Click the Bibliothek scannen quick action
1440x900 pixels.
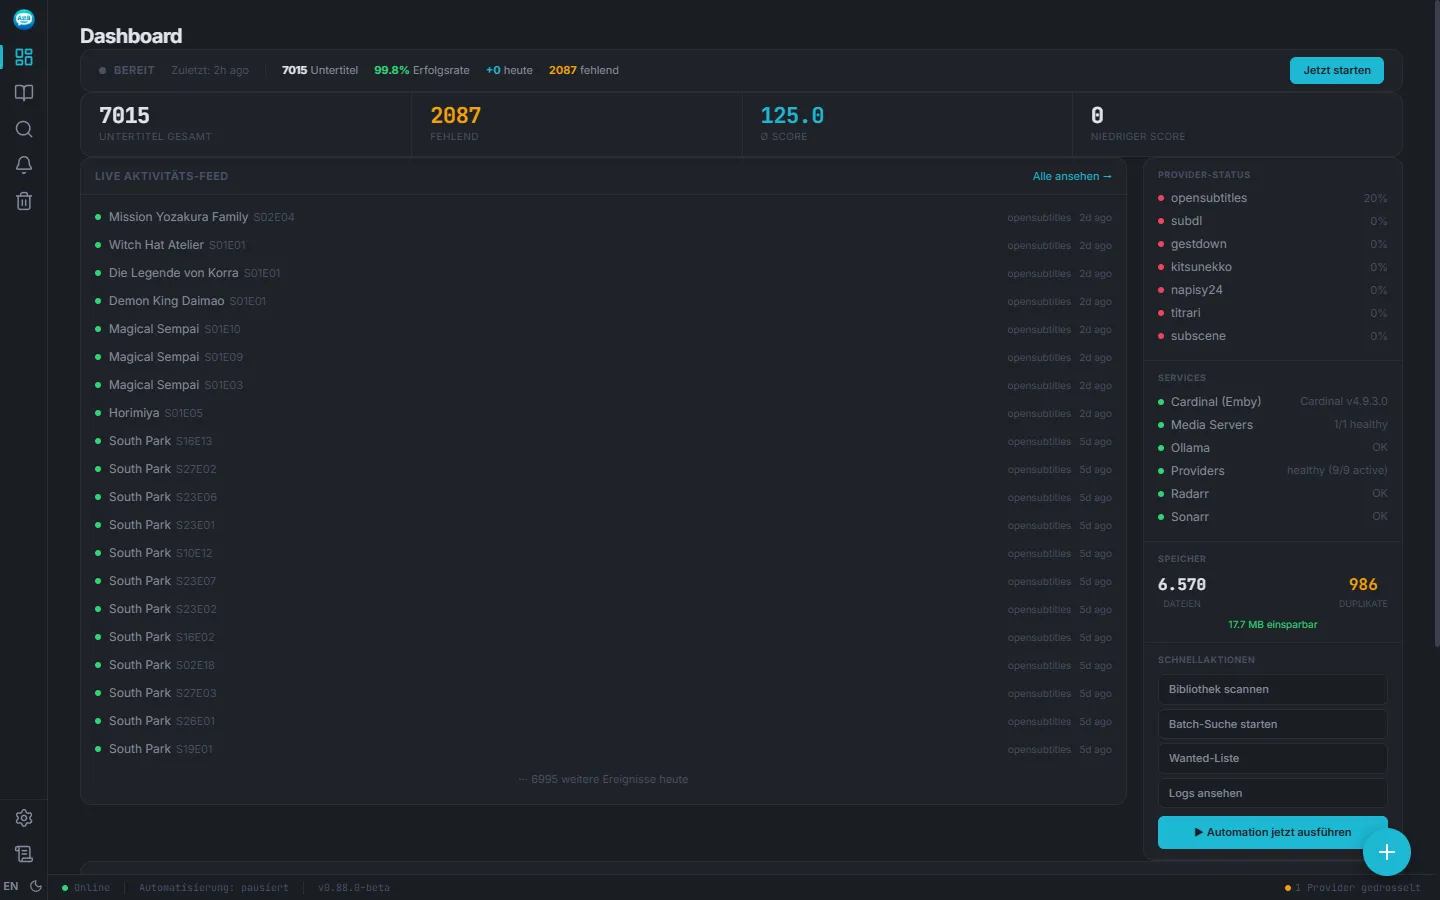pyautogui.click(x=1272, y=690)
